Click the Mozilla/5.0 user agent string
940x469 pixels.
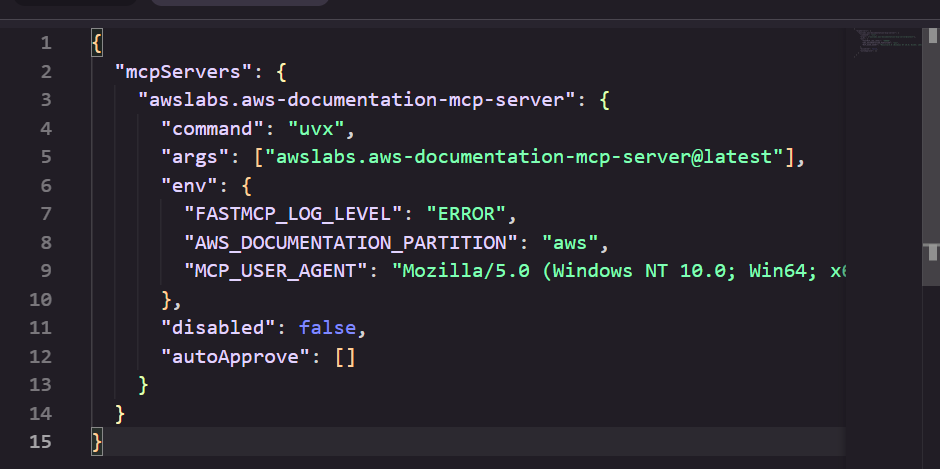click(620, 270)
